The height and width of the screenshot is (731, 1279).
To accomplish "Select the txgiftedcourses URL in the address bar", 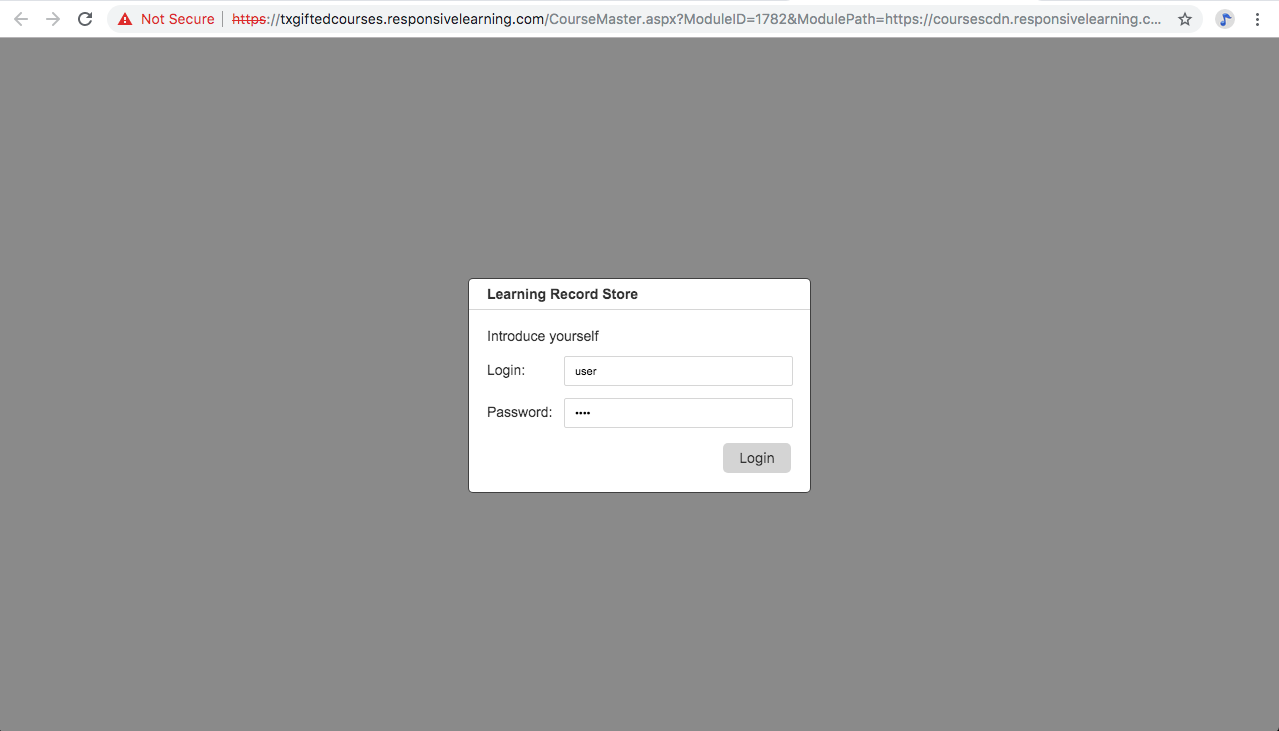I will (x=696, y=19).
